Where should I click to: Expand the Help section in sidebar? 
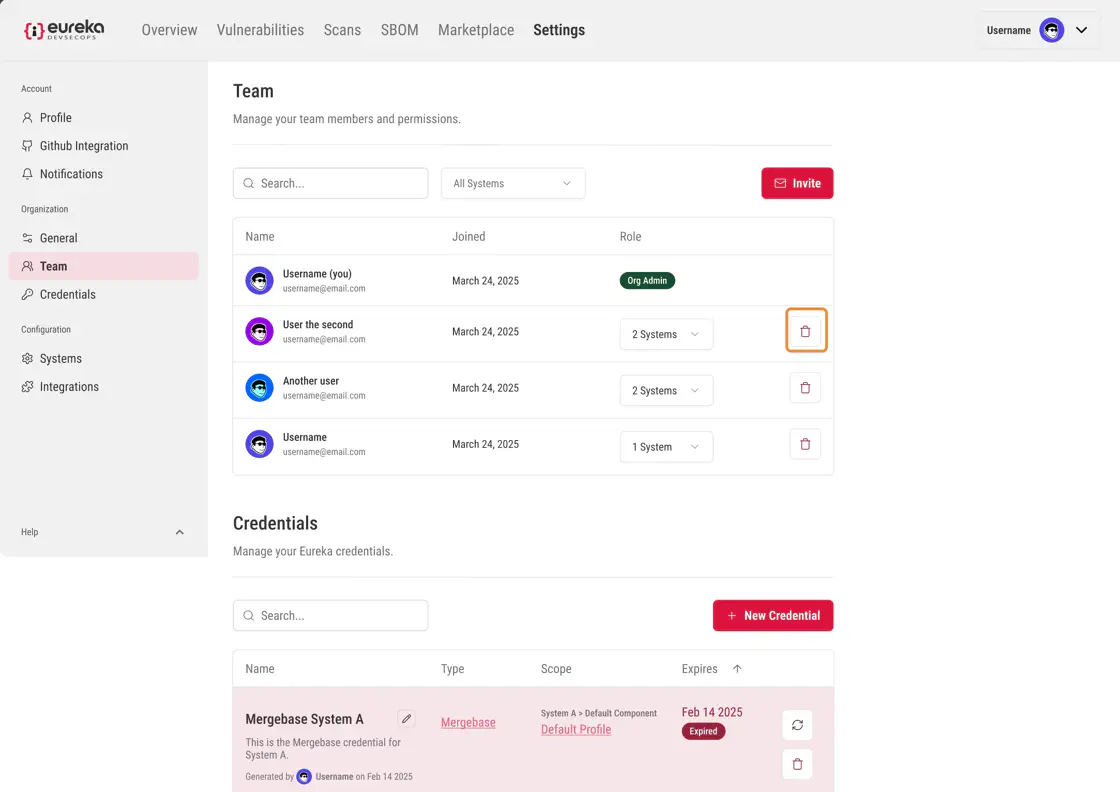tap(179, 532)
